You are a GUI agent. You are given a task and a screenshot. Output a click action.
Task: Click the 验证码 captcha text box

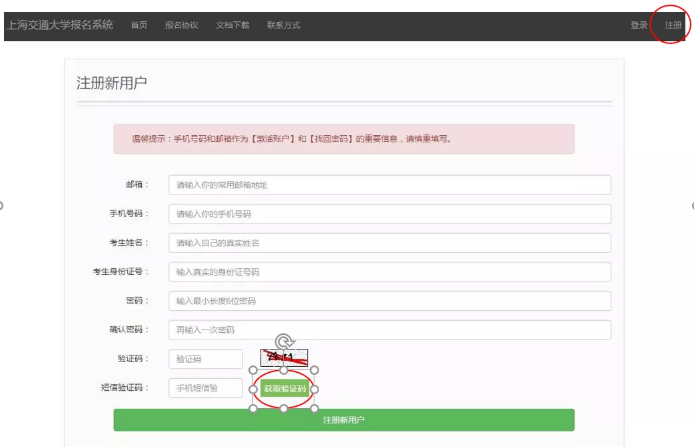click(x=206, y=359)
